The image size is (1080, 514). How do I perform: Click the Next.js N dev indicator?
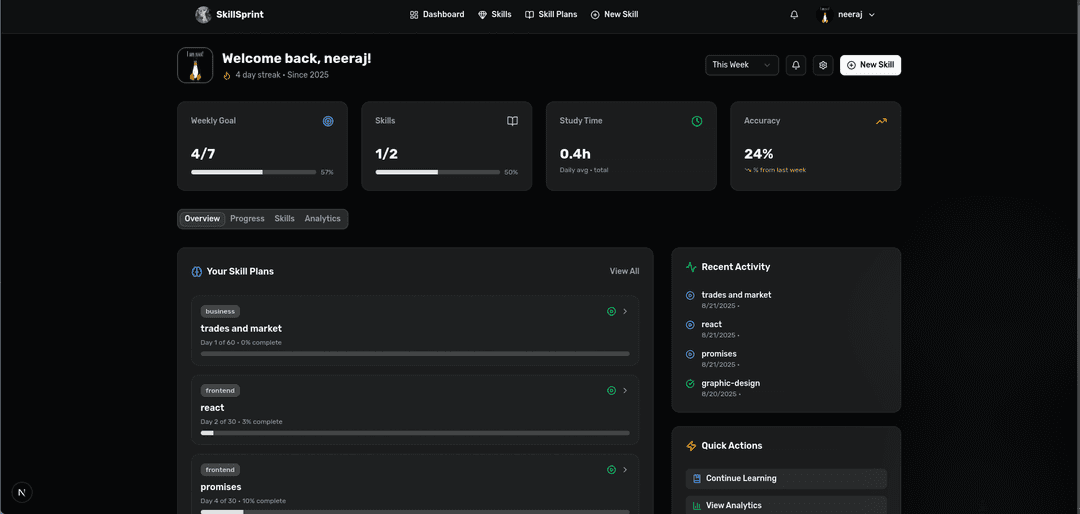coord(22,492)
